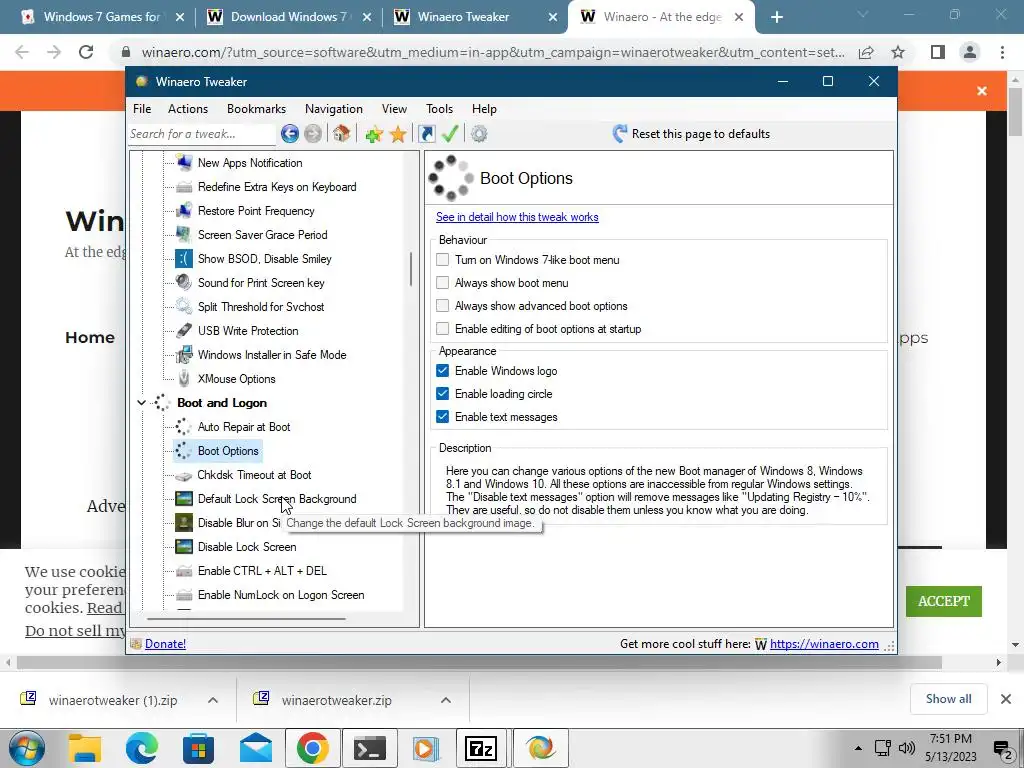Click Chrome bookmark star in address bar
Viewport: 1024px width, 768px height.
click(x=898, y=52)
